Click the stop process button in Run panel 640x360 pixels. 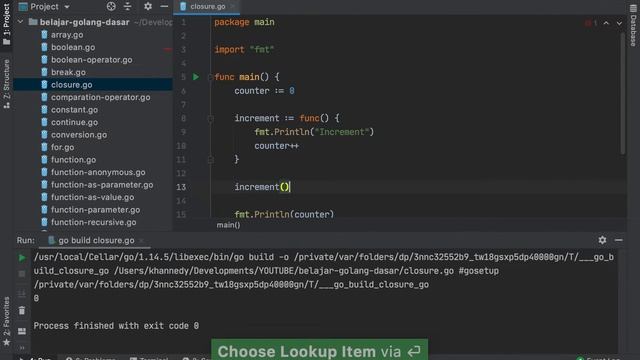pos(22,274)
